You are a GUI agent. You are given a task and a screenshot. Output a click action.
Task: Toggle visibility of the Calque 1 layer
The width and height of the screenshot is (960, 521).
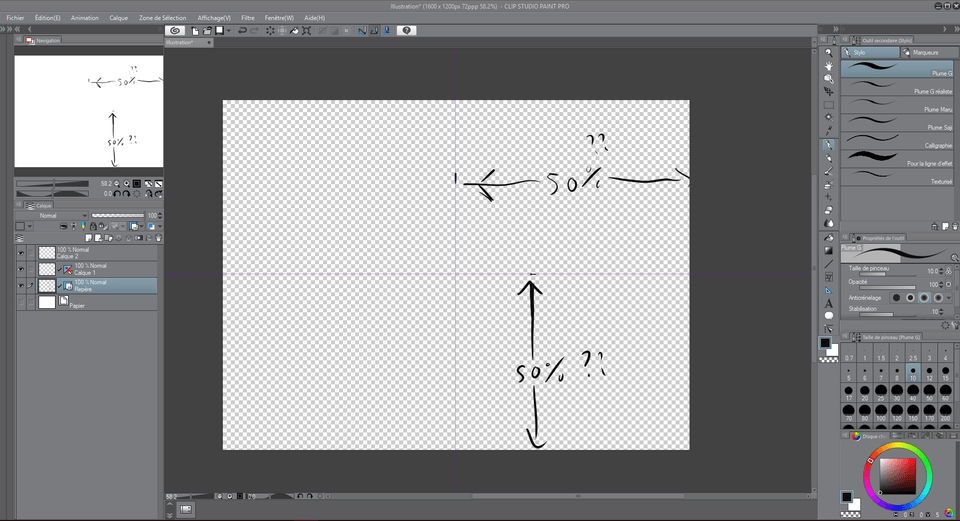21,269
